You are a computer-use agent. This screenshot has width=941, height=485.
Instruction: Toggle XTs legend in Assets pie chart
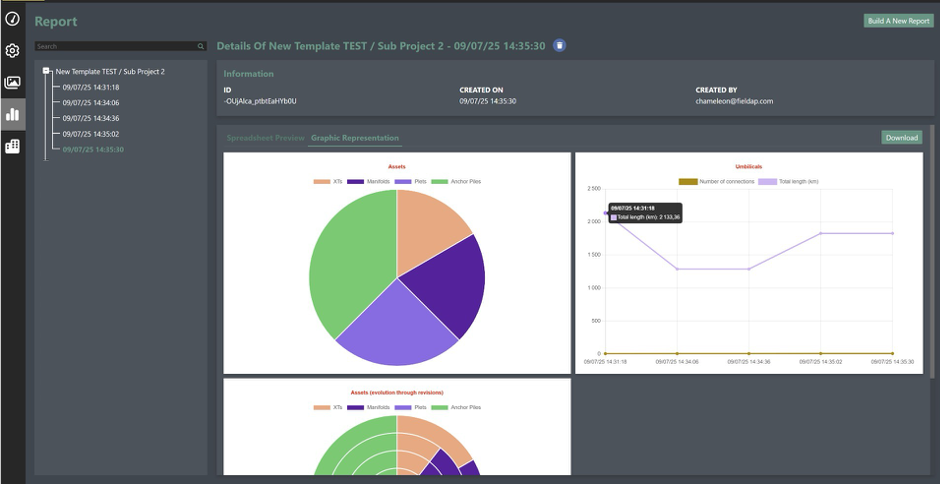click(x=329, y=181)
